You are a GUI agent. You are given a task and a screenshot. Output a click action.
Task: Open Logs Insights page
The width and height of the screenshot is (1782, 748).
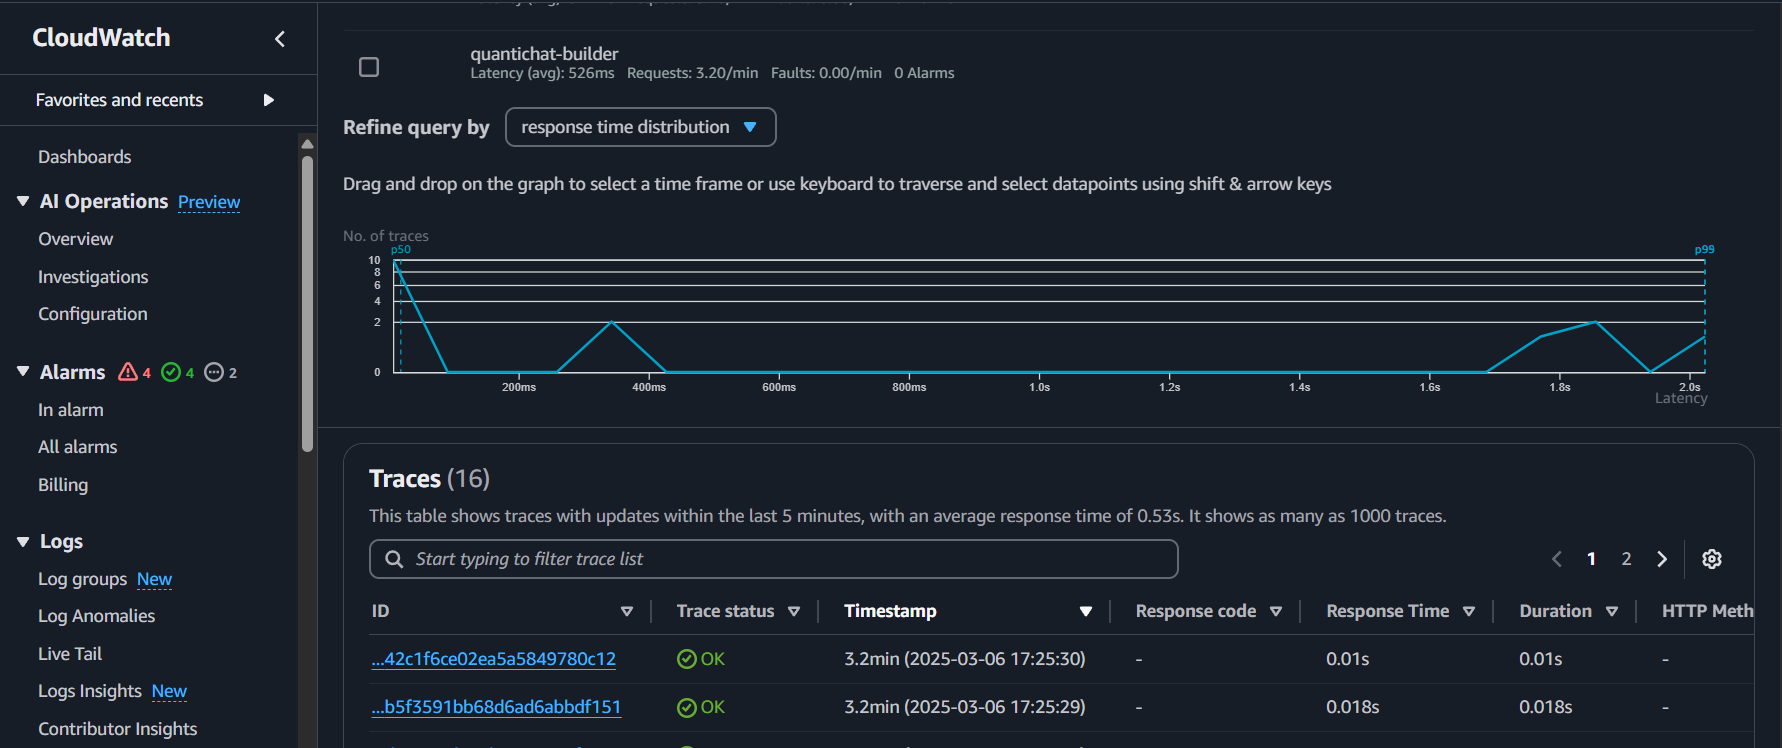point(90,691)
